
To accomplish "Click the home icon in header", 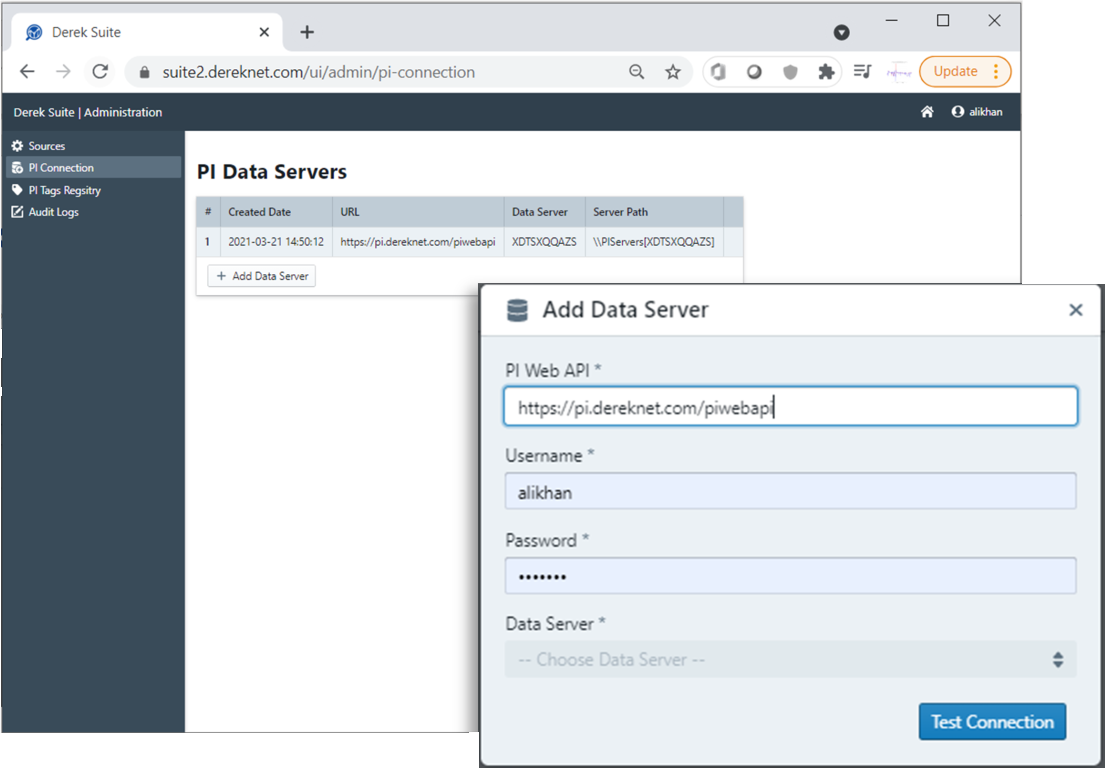I will click(x=927, y=112).
